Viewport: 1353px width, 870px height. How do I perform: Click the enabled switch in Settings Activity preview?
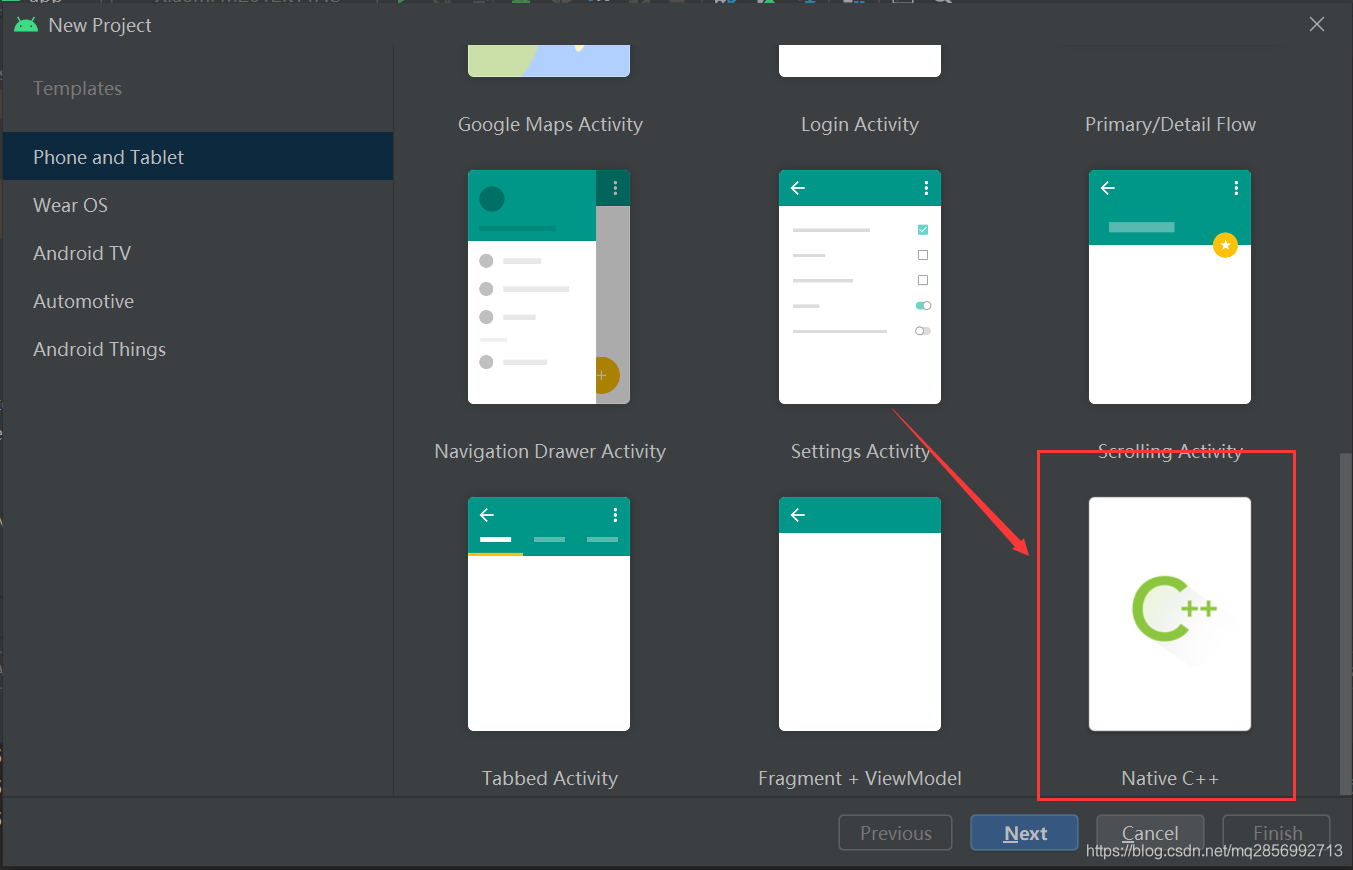[x=923, y=306]
